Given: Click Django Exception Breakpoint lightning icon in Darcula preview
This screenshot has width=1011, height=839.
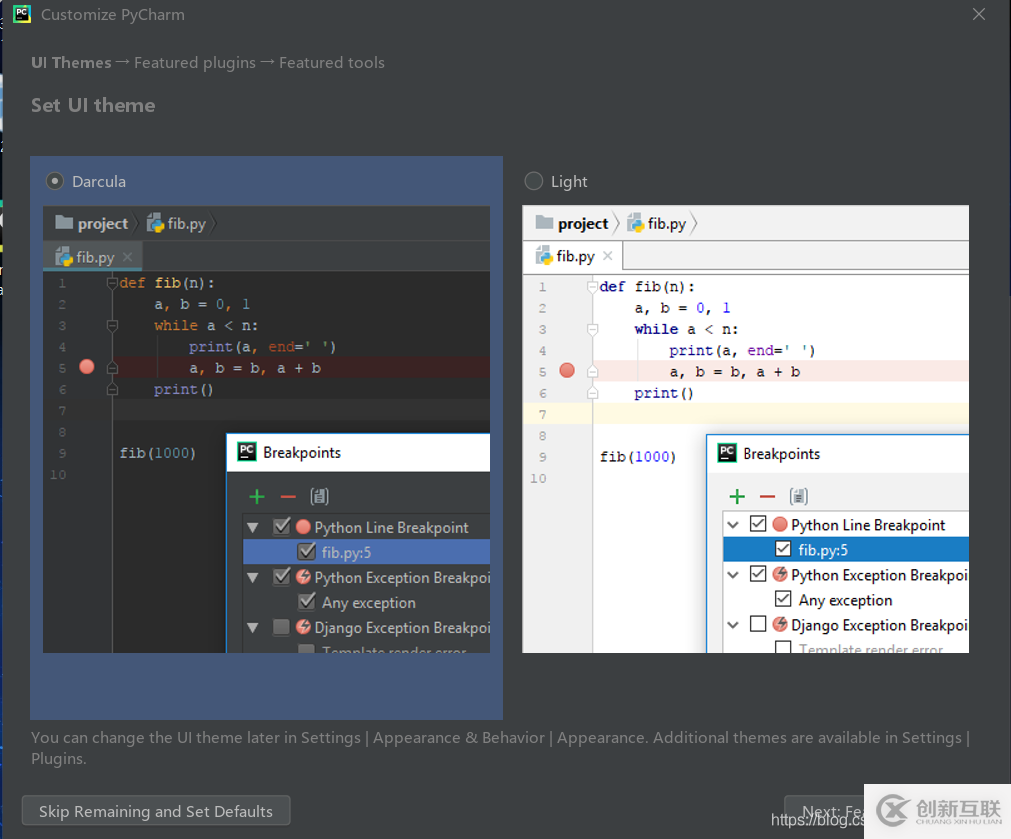Looking at the screenshot, I should [x=303, y=627].
